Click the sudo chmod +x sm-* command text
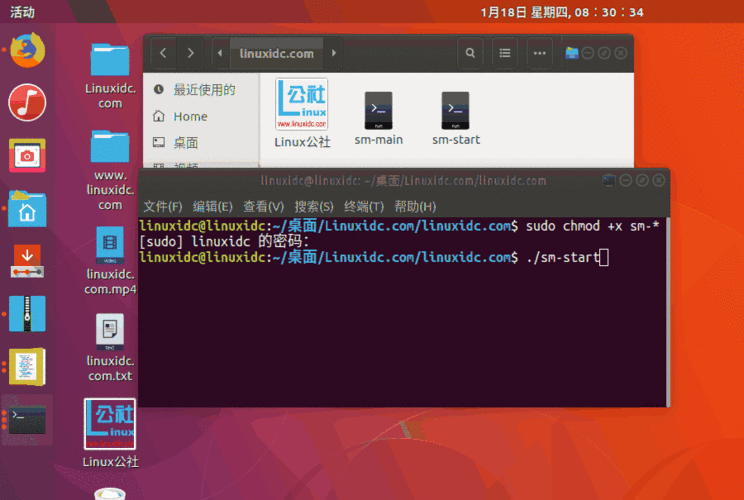Screen dimensions: 744x500 pos(592,226)
